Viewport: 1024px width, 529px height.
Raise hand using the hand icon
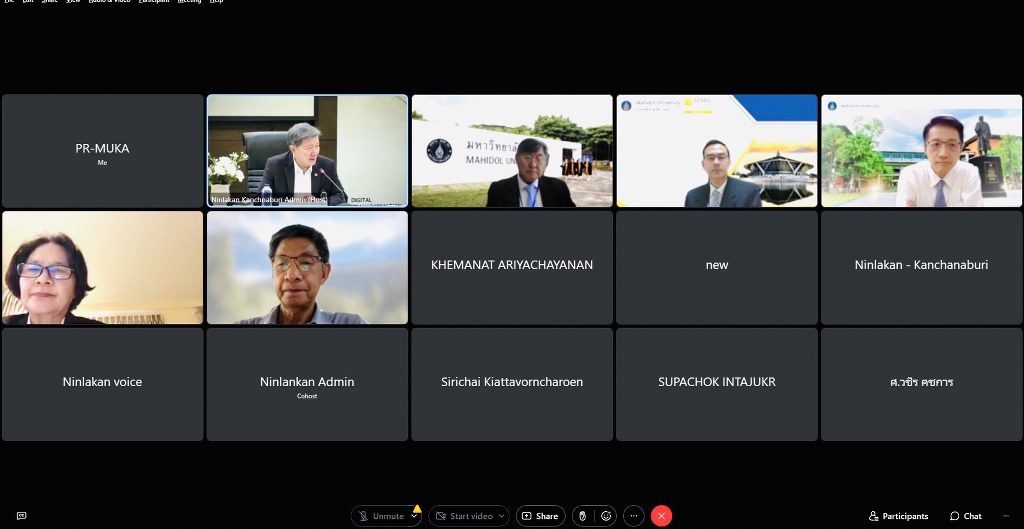click(x=583, y=516)
